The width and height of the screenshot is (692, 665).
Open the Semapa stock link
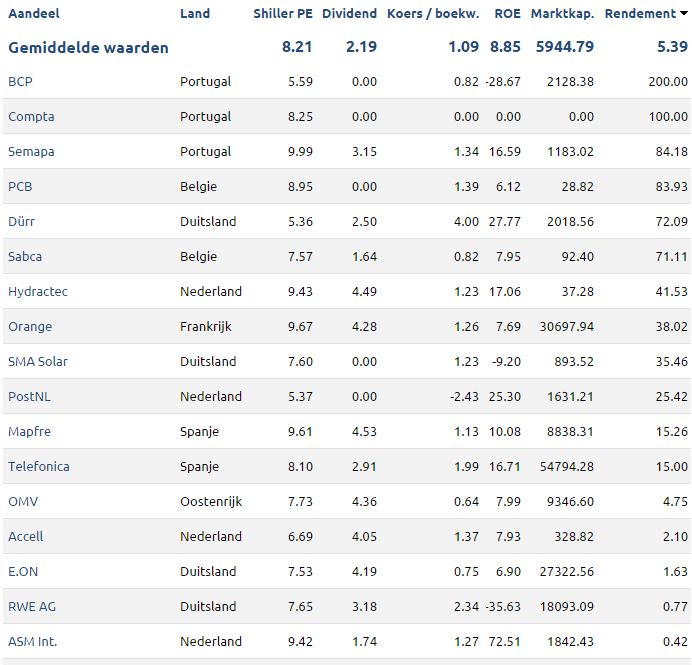(31, 152)
